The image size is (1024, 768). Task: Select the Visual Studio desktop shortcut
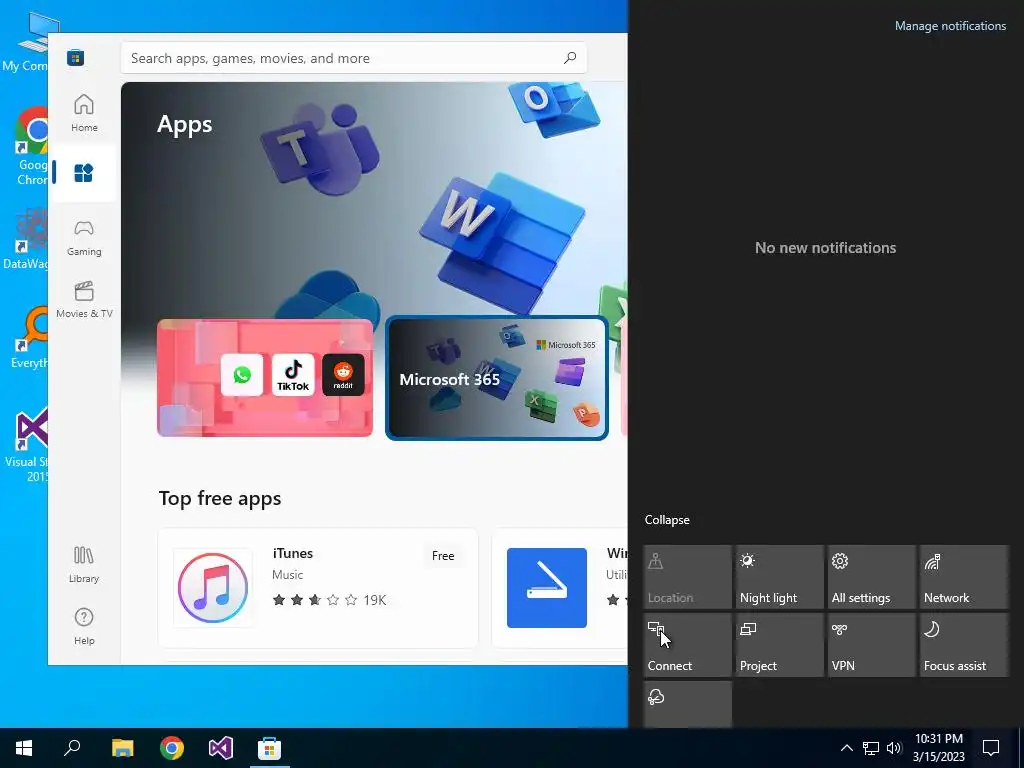pyautogui.click(x=27, y=446)
